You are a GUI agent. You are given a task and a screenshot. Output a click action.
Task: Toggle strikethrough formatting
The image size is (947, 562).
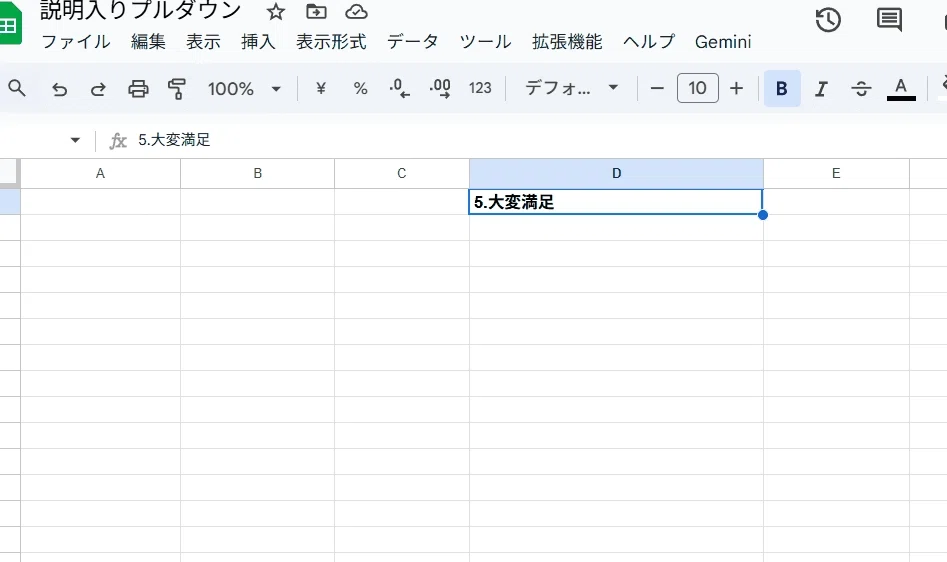(x=861, y=89)
